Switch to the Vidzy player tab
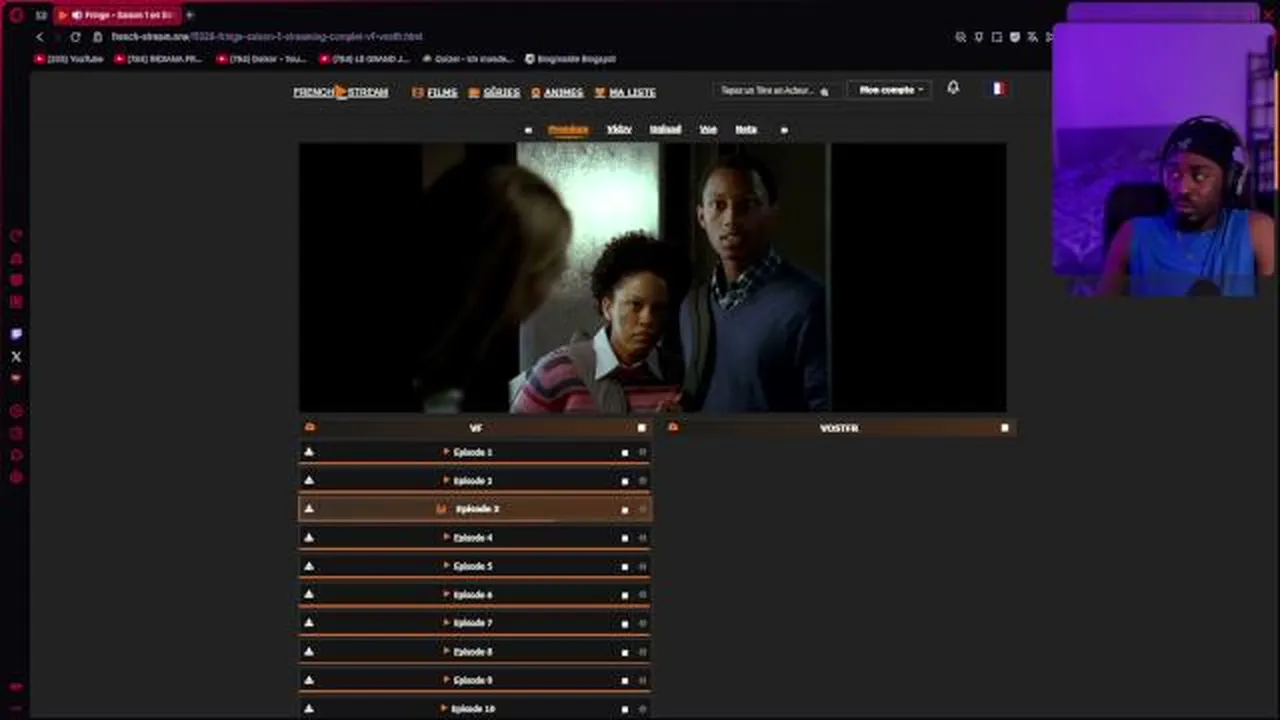The height and width of the screenshot is (720, 1280). 619,129
